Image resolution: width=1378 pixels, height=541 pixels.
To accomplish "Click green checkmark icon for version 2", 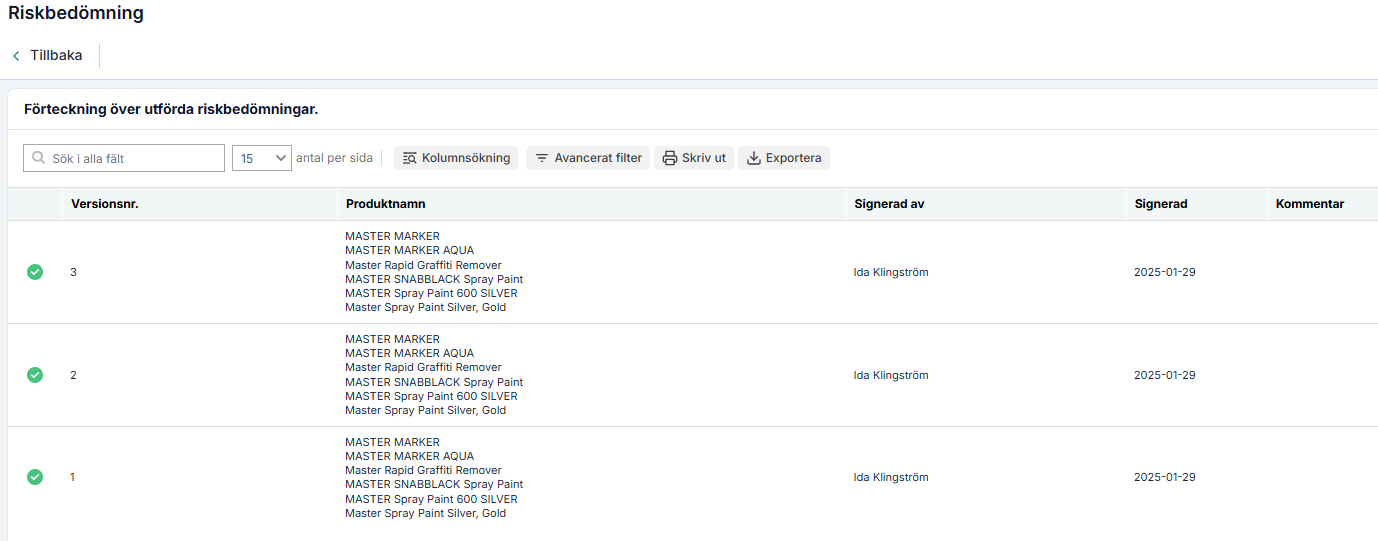I will [35, 375].
